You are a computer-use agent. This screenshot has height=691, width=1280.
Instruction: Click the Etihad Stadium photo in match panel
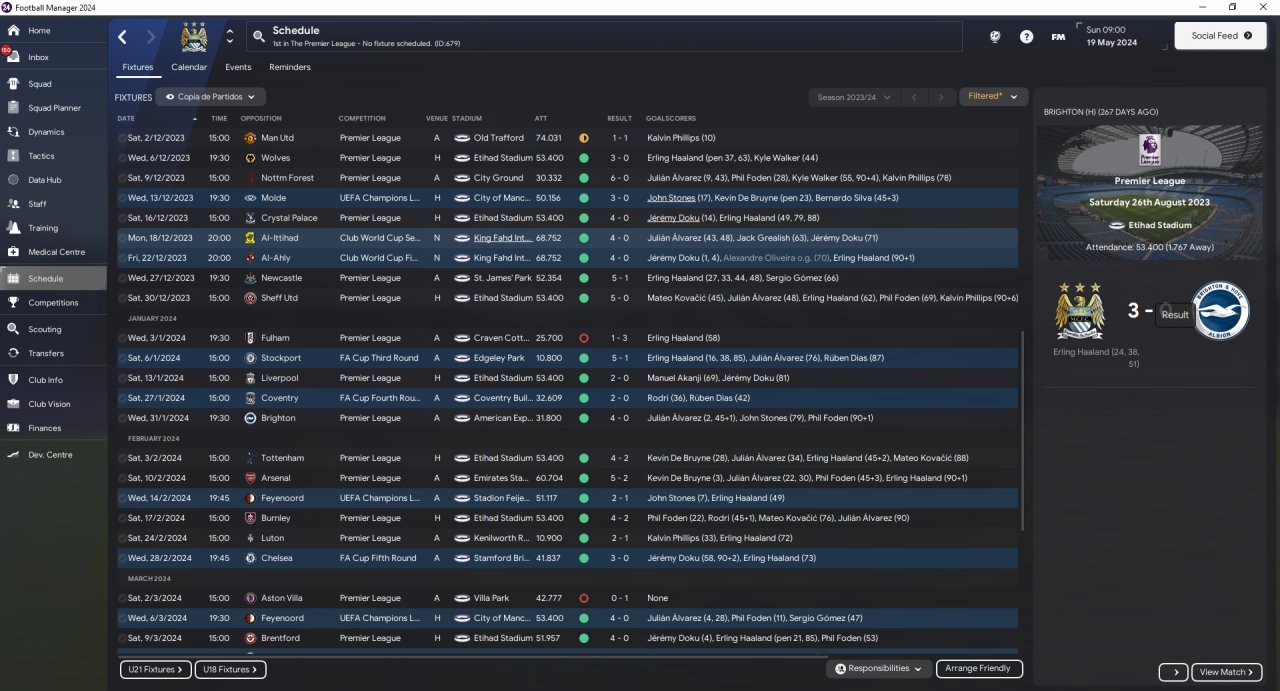(1149, 192)
